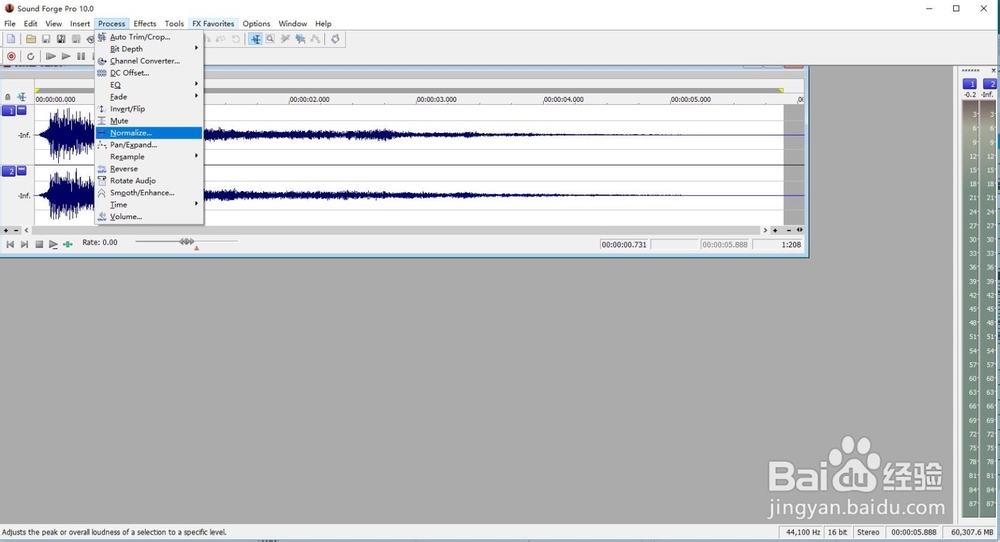Expand the Time submenu
The image size is (1000, 542).
click(x=149, y=205)
